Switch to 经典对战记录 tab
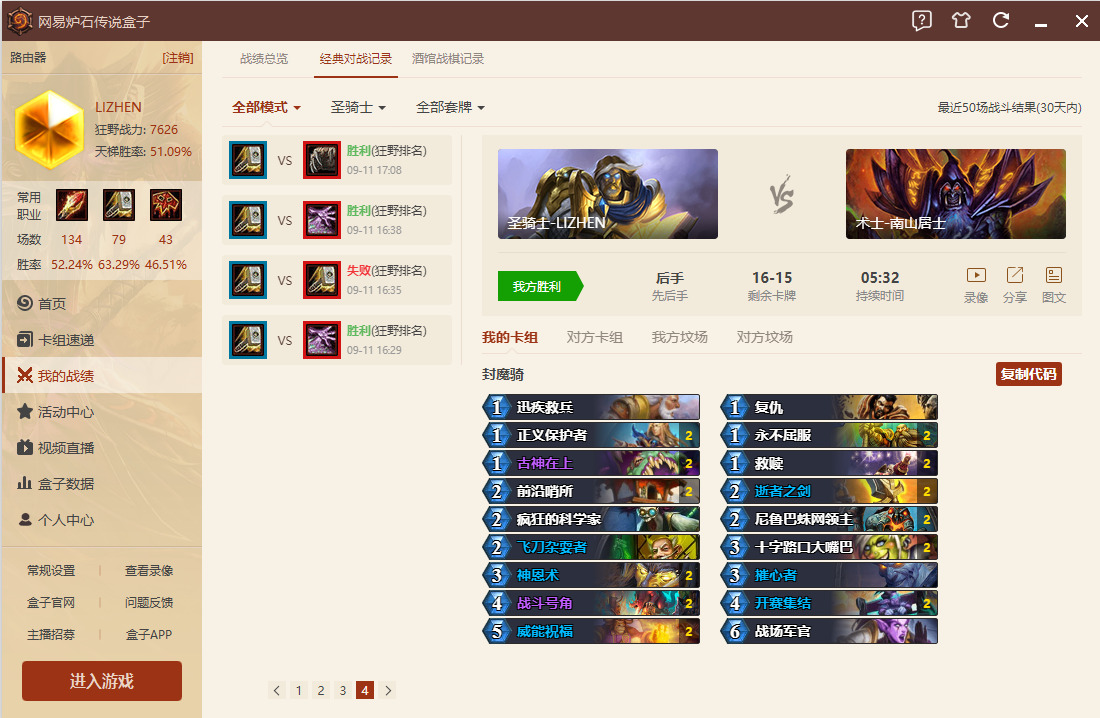 tap(356, 59)
